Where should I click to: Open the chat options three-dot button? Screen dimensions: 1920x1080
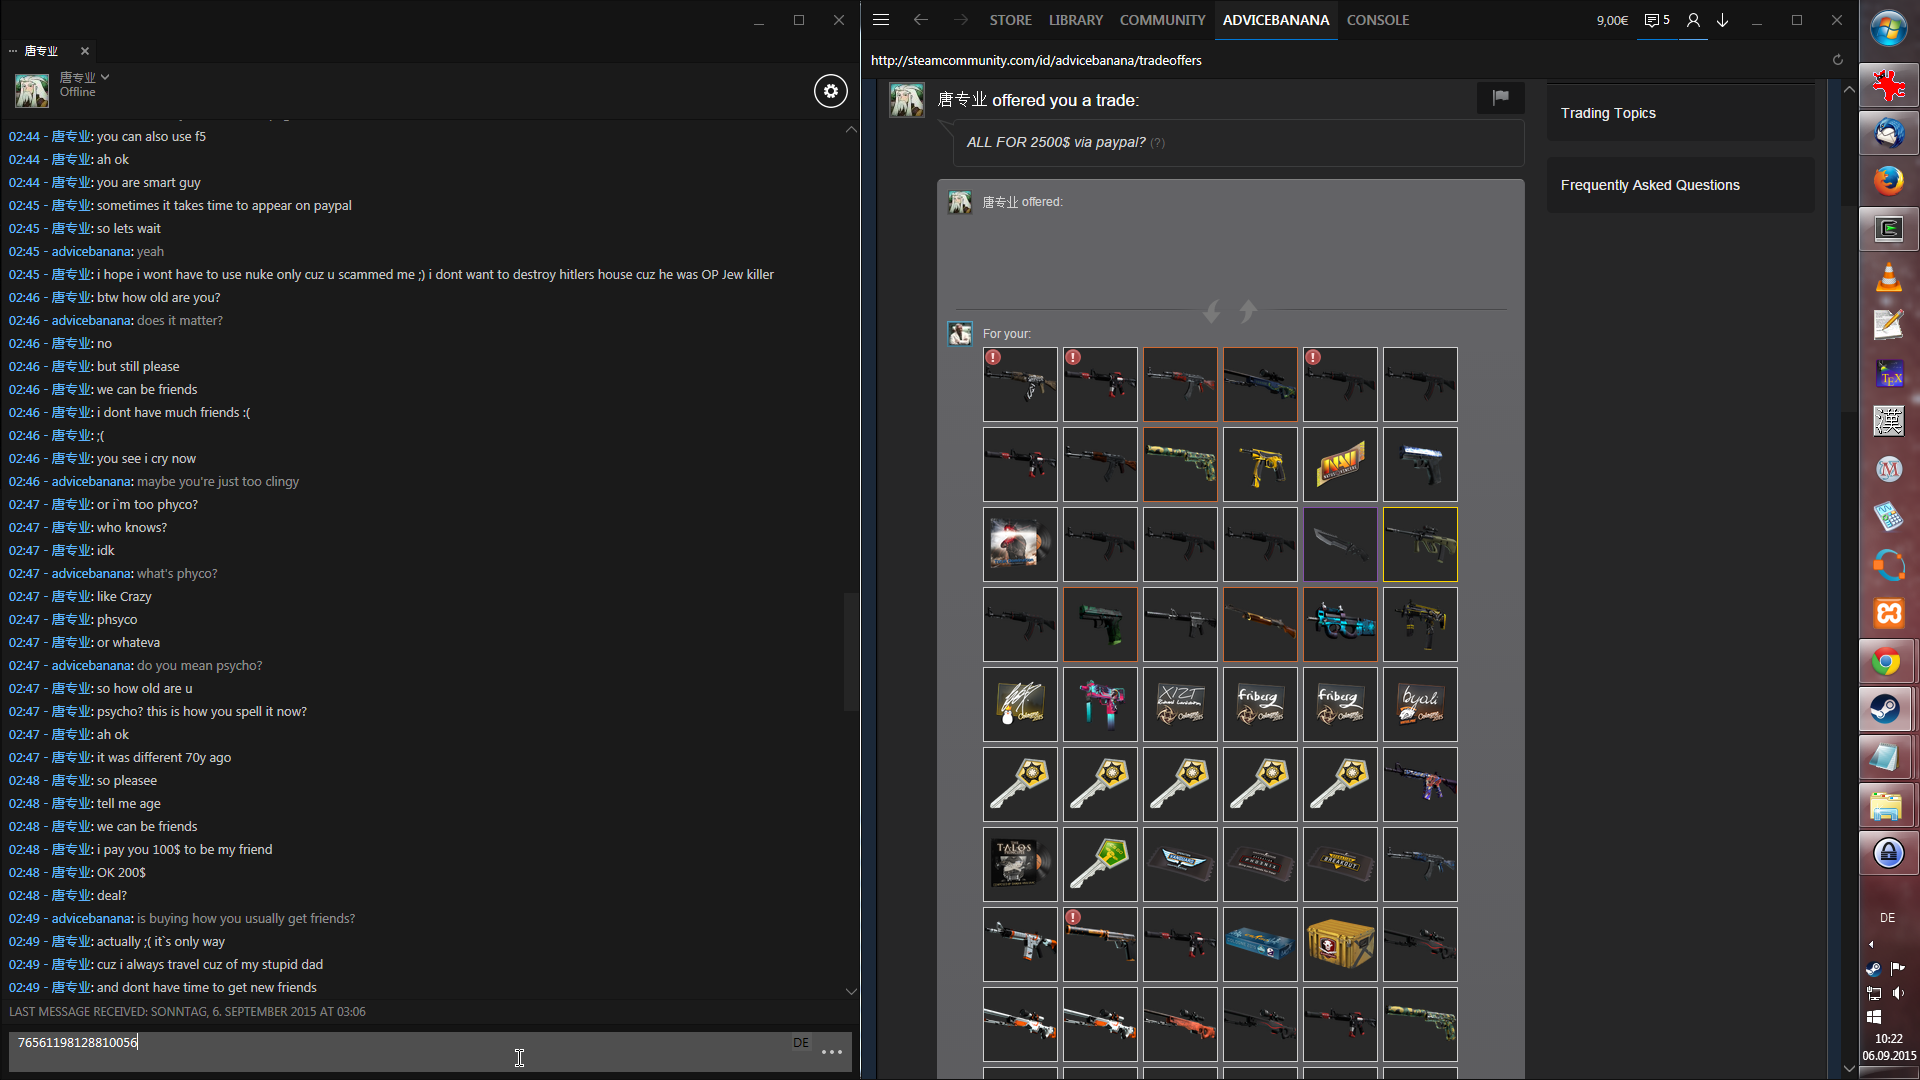[x=831, y=1052]
